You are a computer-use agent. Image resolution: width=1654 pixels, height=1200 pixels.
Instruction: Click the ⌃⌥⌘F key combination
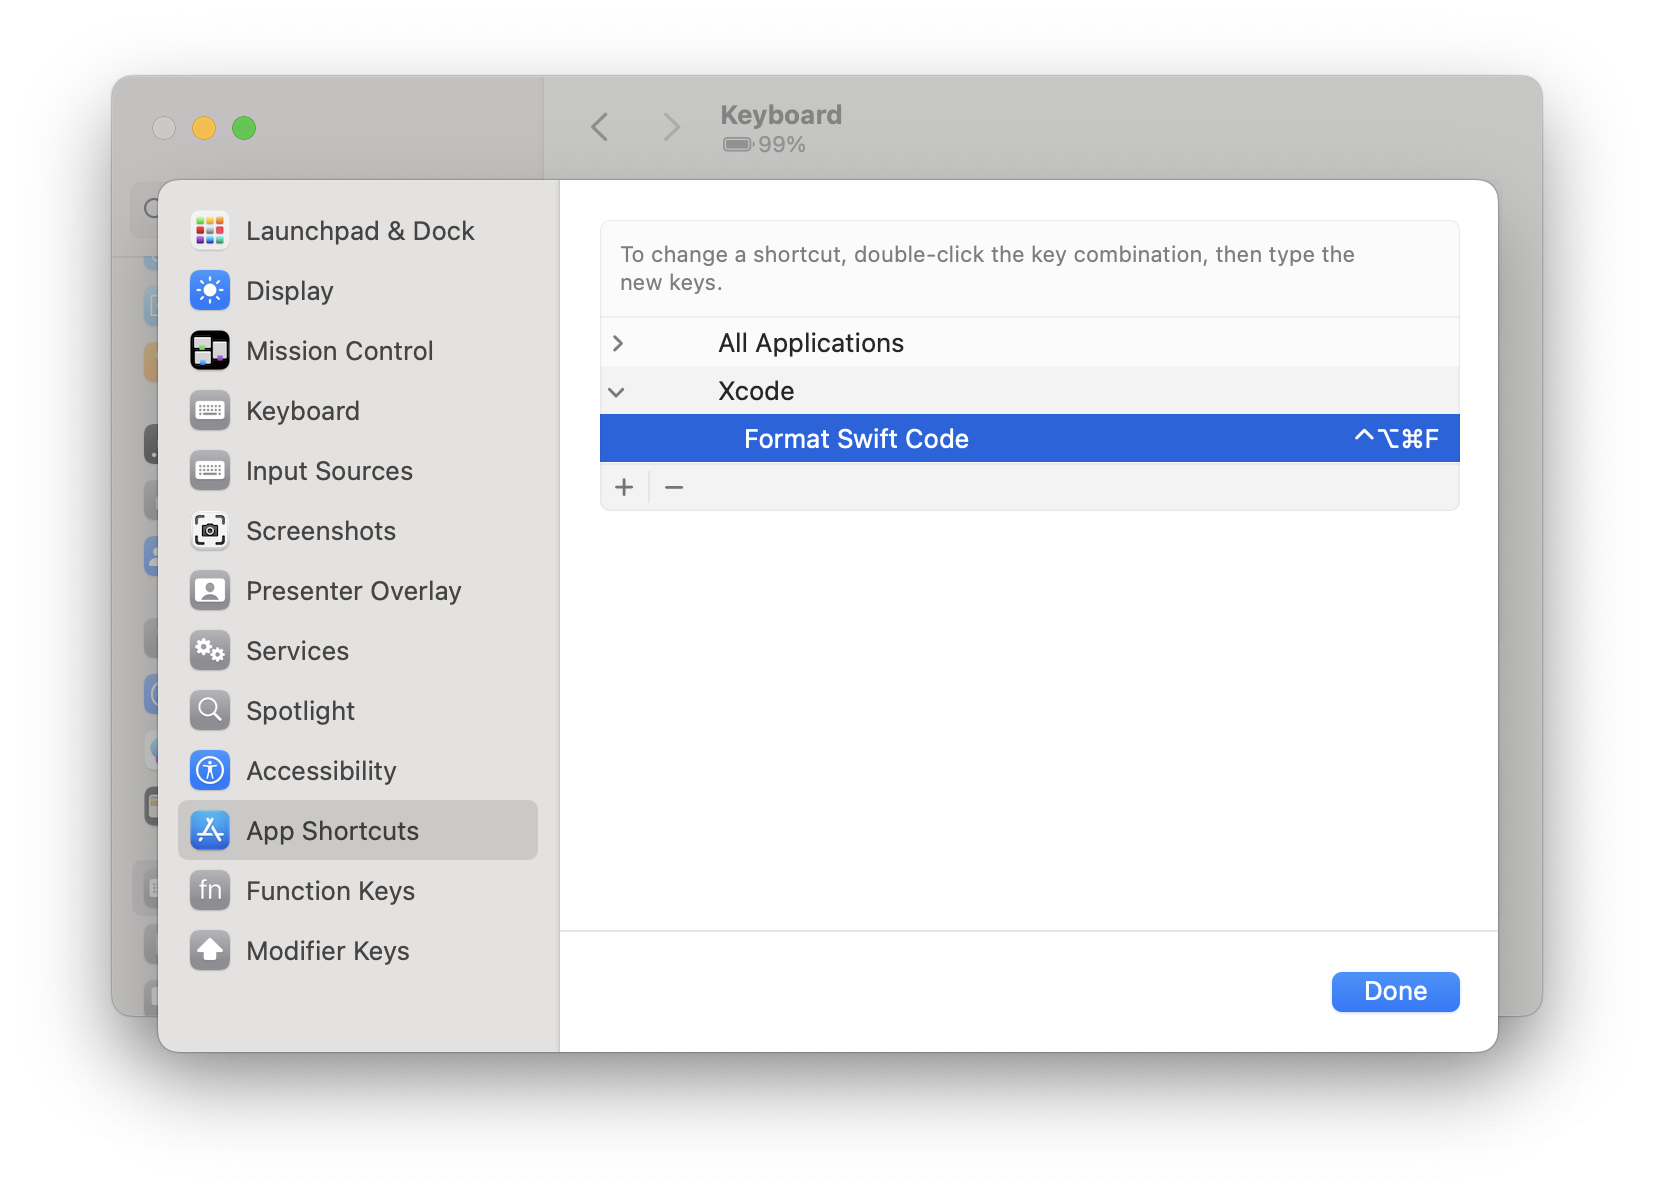pos(1396,438)
